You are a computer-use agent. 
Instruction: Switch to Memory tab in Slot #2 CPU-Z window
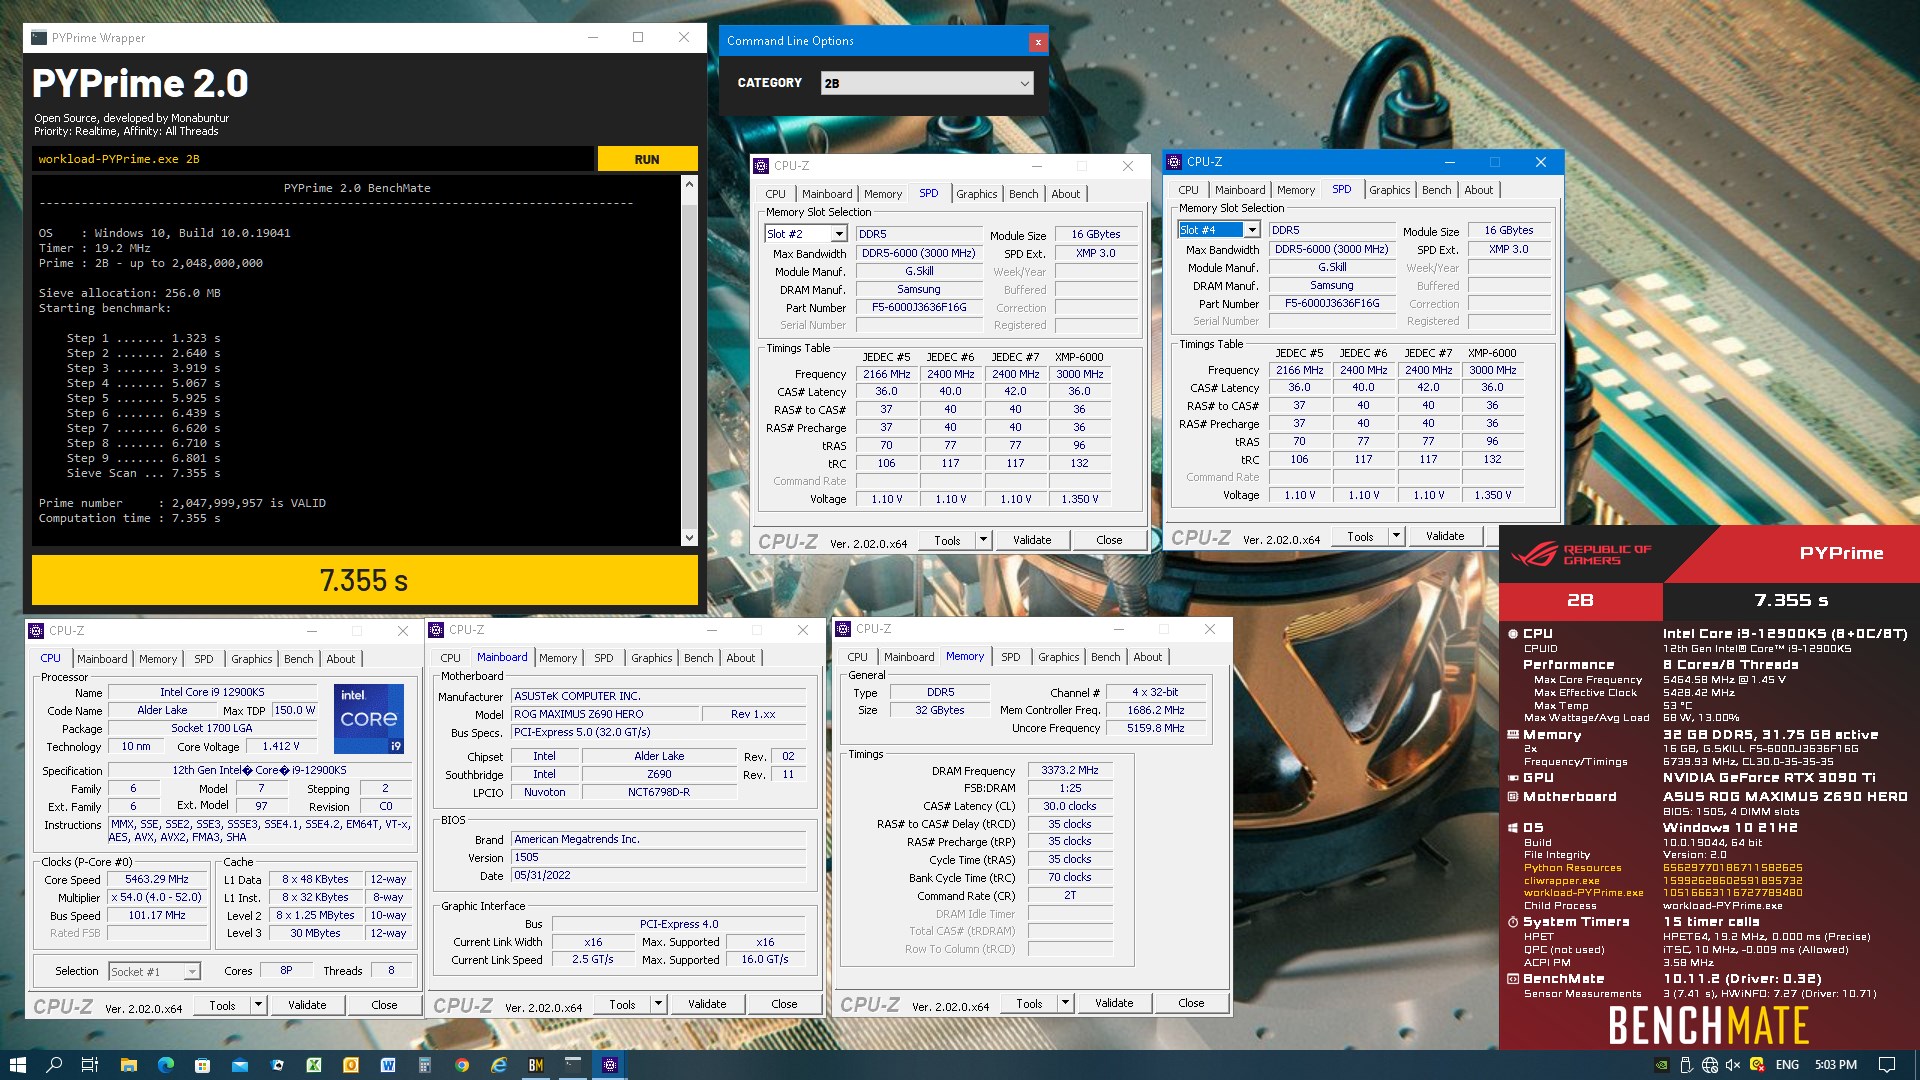(x=883, y=194)
